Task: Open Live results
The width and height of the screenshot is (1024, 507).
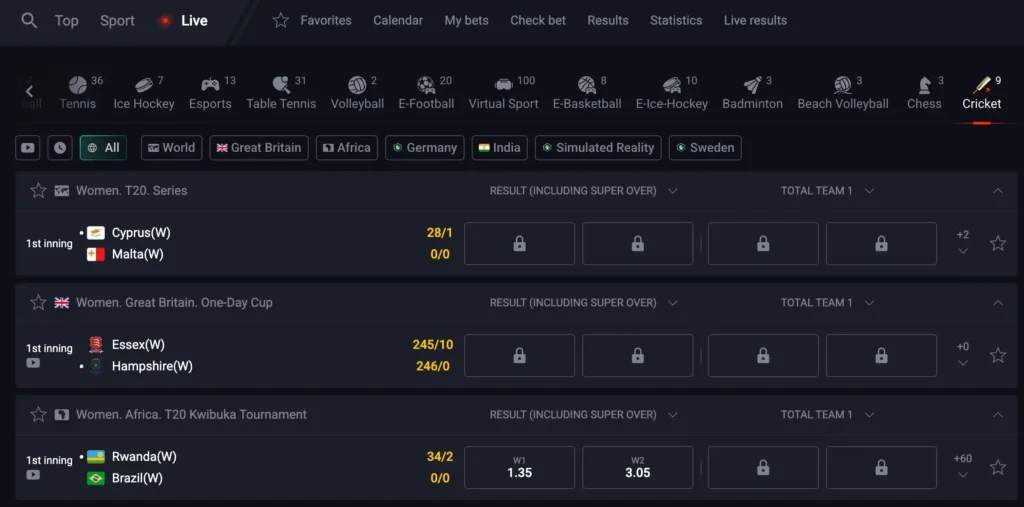Action: [x=755, y=20]
